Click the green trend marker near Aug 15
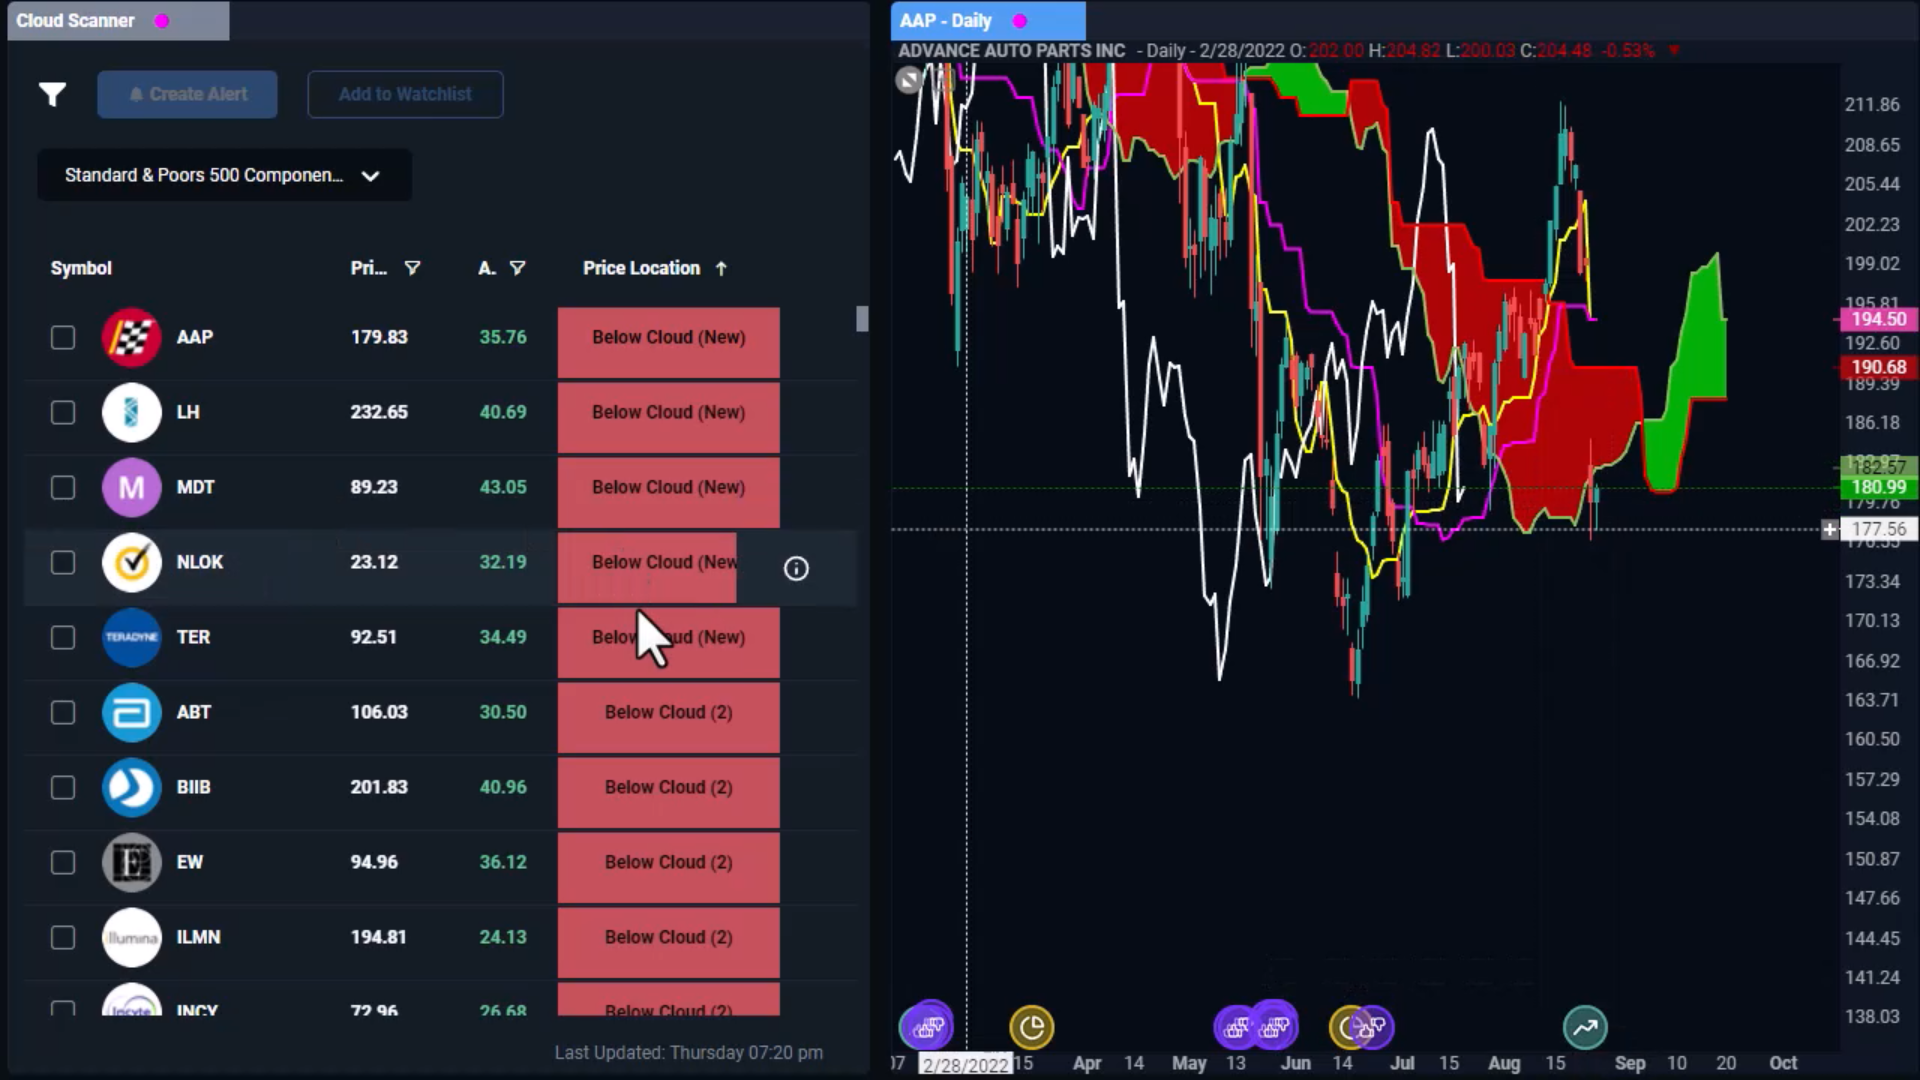 (1585, 1027)
